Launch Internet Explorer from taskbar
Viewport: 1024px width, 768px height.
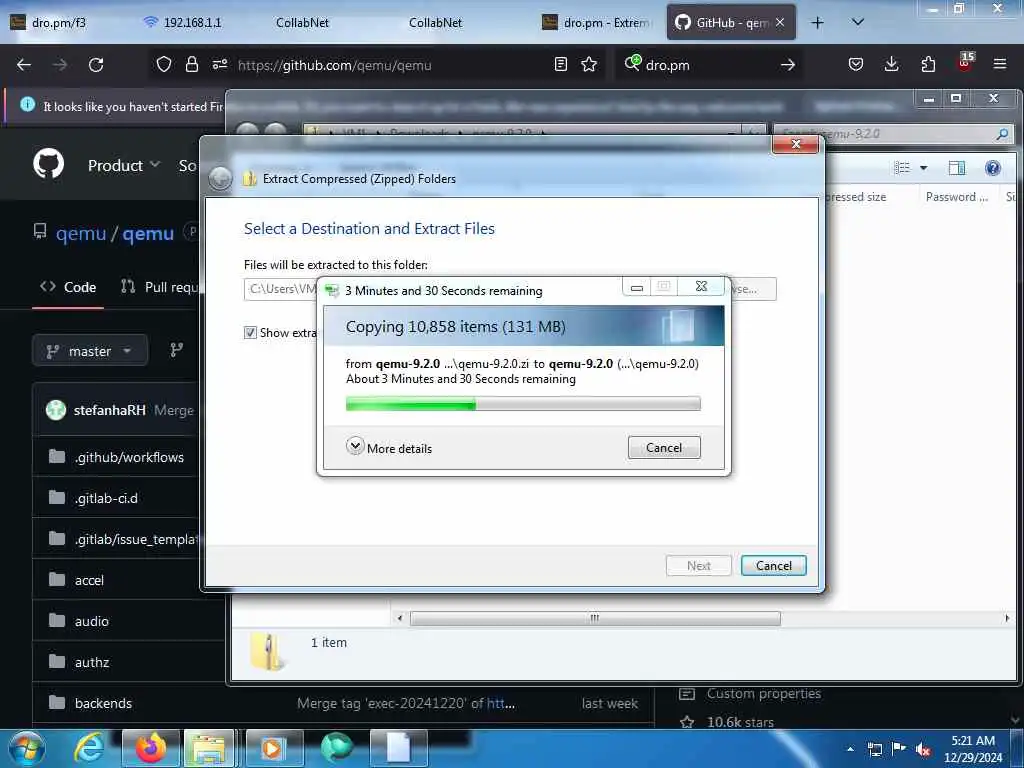89,748
